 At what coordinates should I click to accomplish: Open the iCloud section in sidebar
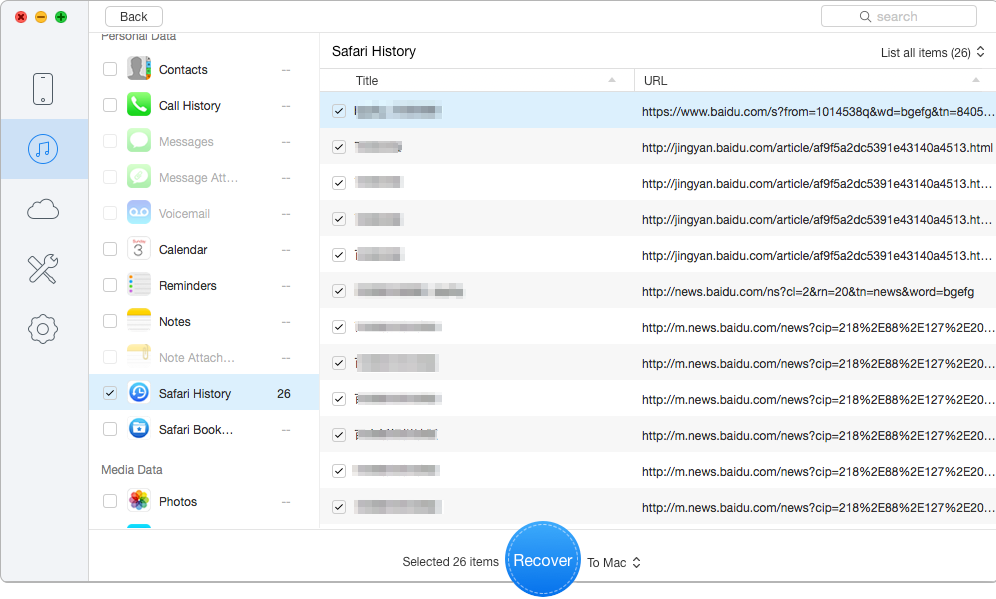point(43,209)
